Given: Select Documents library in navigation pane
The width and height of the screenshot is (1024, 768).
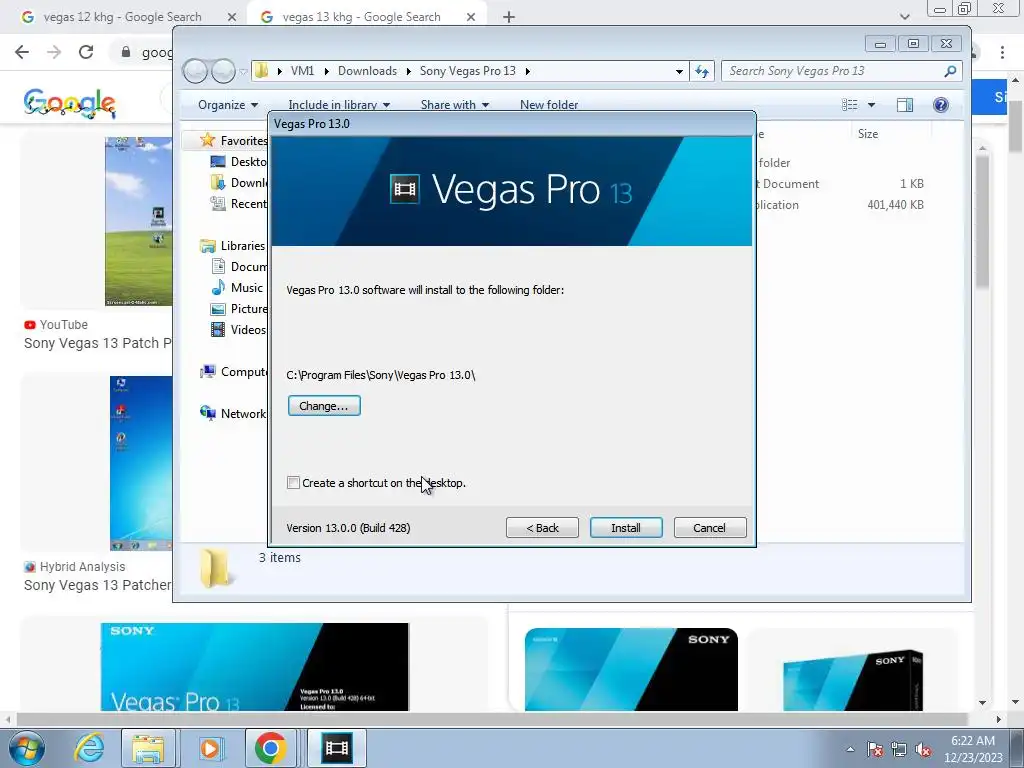Looking at the screenshot, I should (238, 266).
